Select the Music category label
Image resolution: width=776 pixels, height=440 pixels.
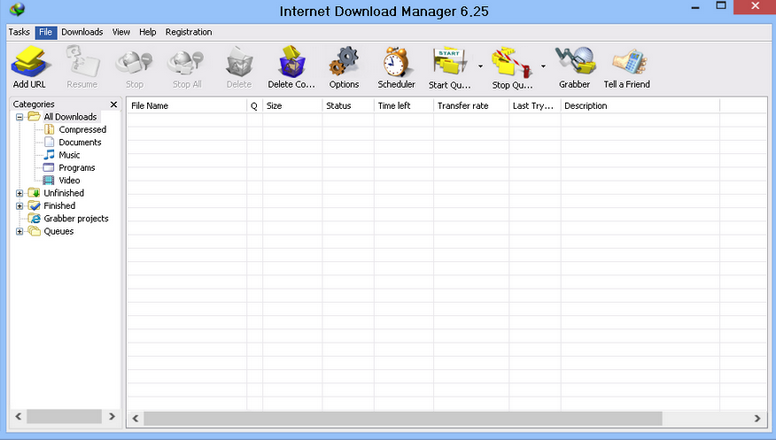click(x=69, y=155)
